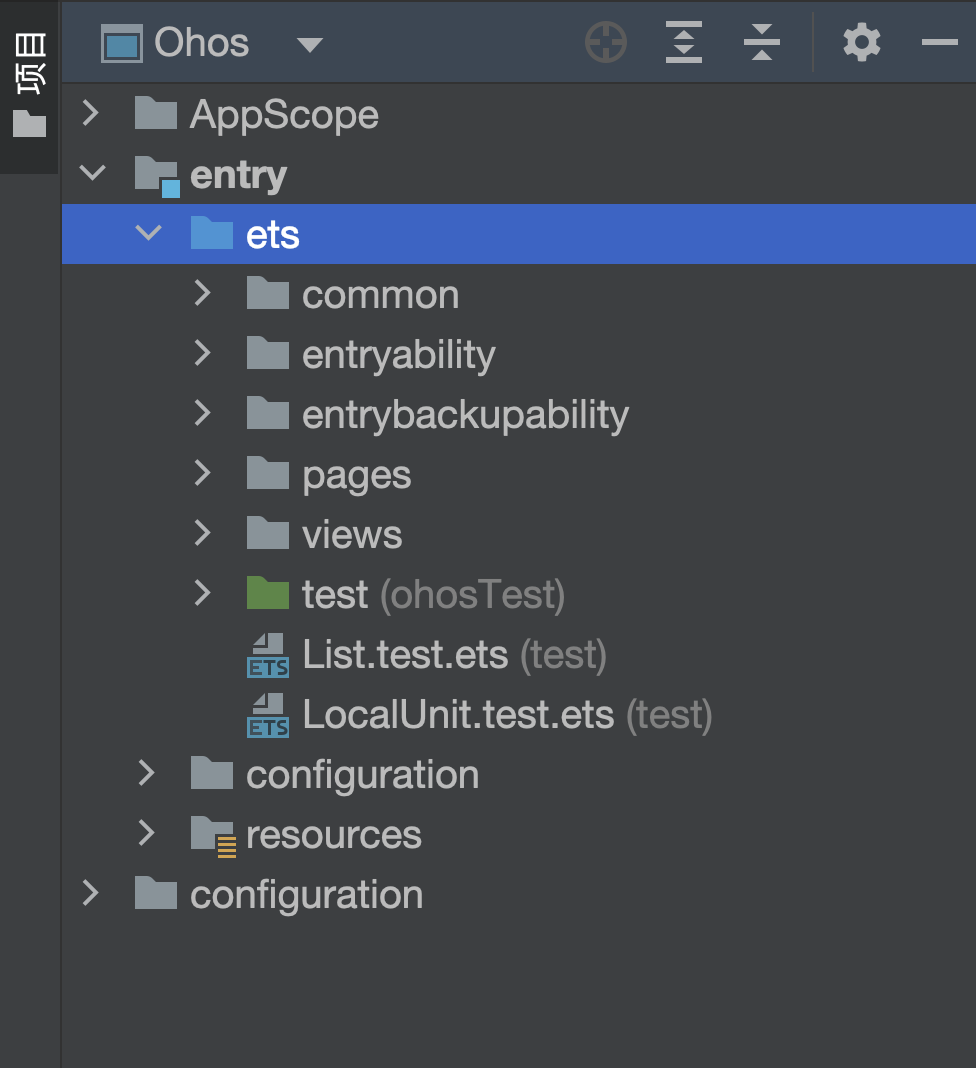Click the ETS icon of List.test.ets
The width and height of the screenshot is (976, 1068).
(x=268, y=655)
